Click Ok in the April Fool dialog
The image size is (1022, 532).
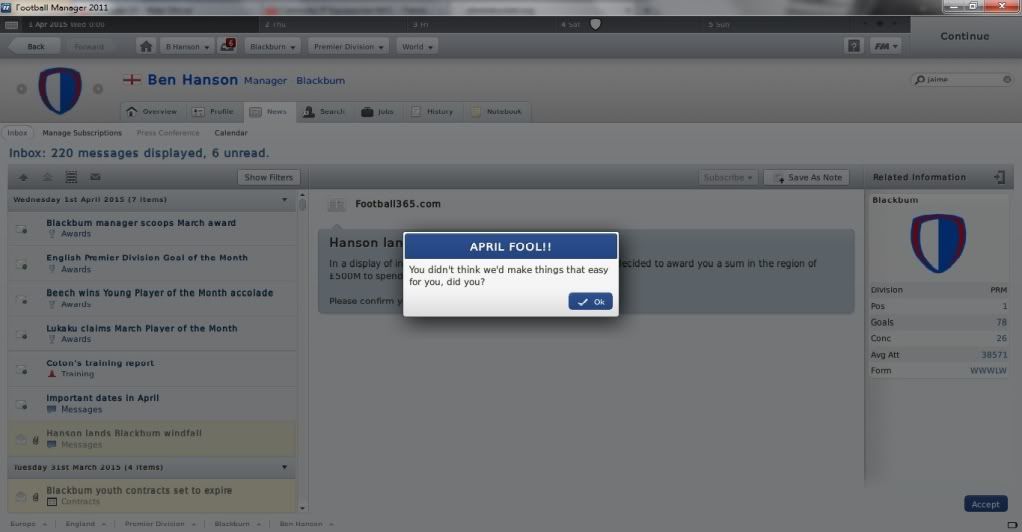pyautogui.click(x=590, y=302)
